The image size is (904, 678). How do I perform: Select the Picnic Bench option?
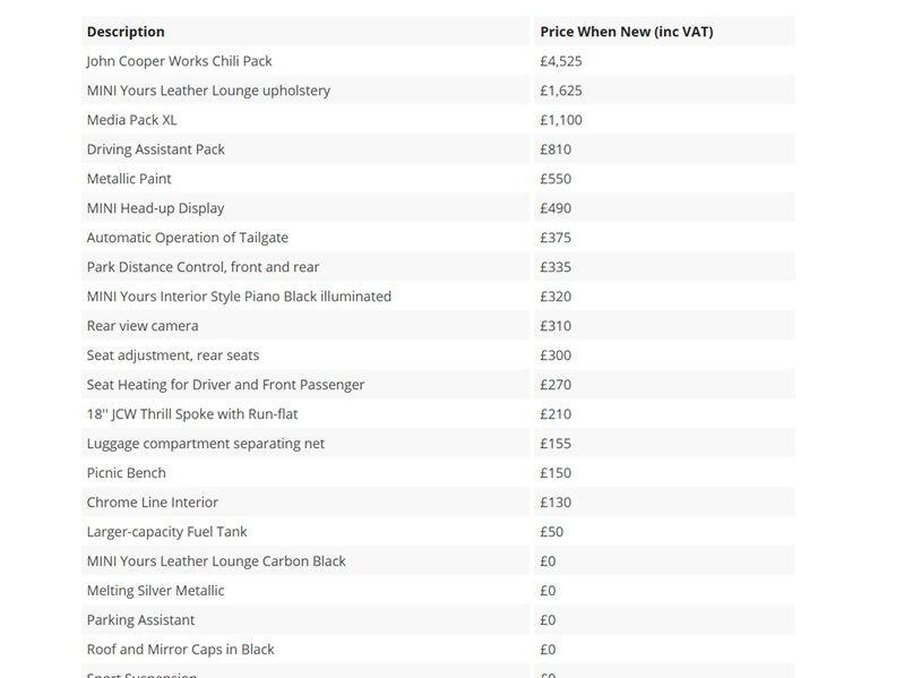(126, 473)
